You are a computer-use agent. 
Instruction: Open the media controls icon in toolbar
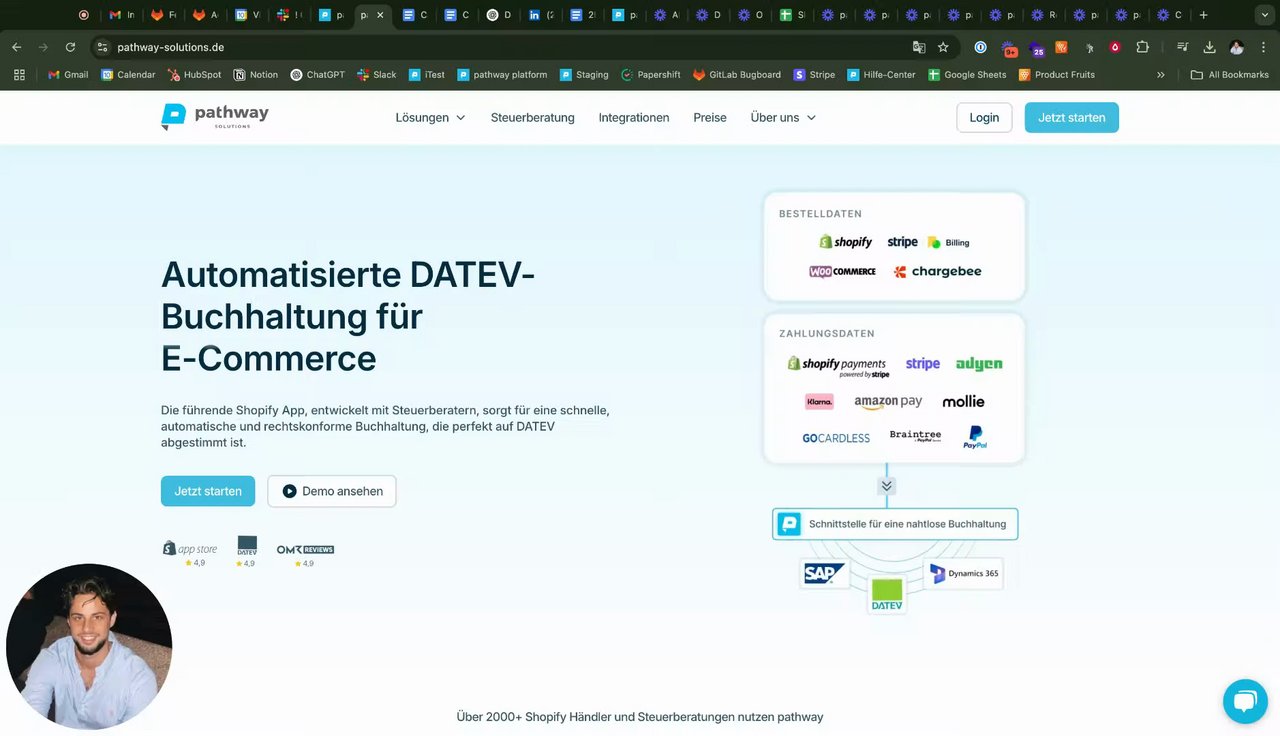coord(1182,47)
